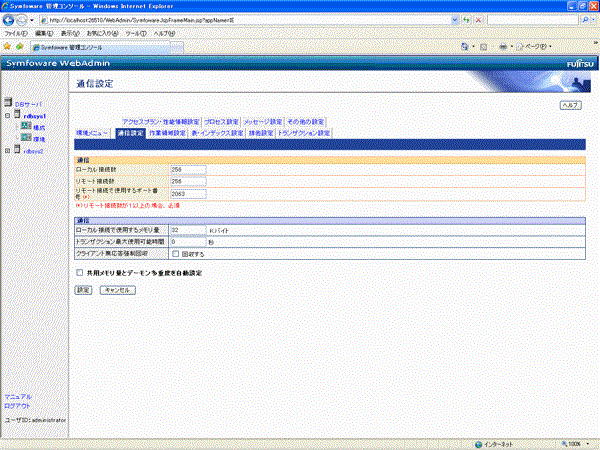Collapse the rdbsys1 tree node
The image size is (600, 450).
point(8,115)
